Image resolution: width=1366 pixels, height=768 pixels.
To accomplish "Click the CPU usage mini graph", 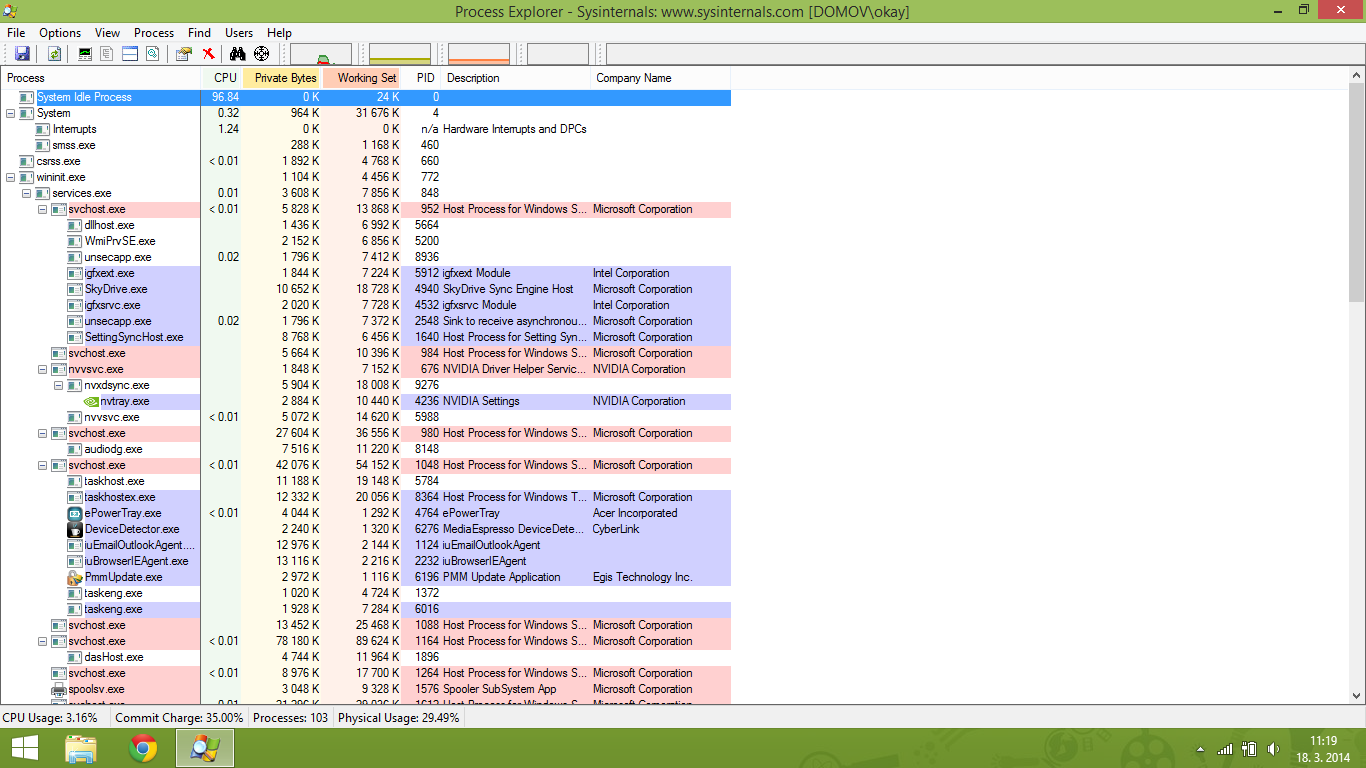I will [x=321, y=54].
